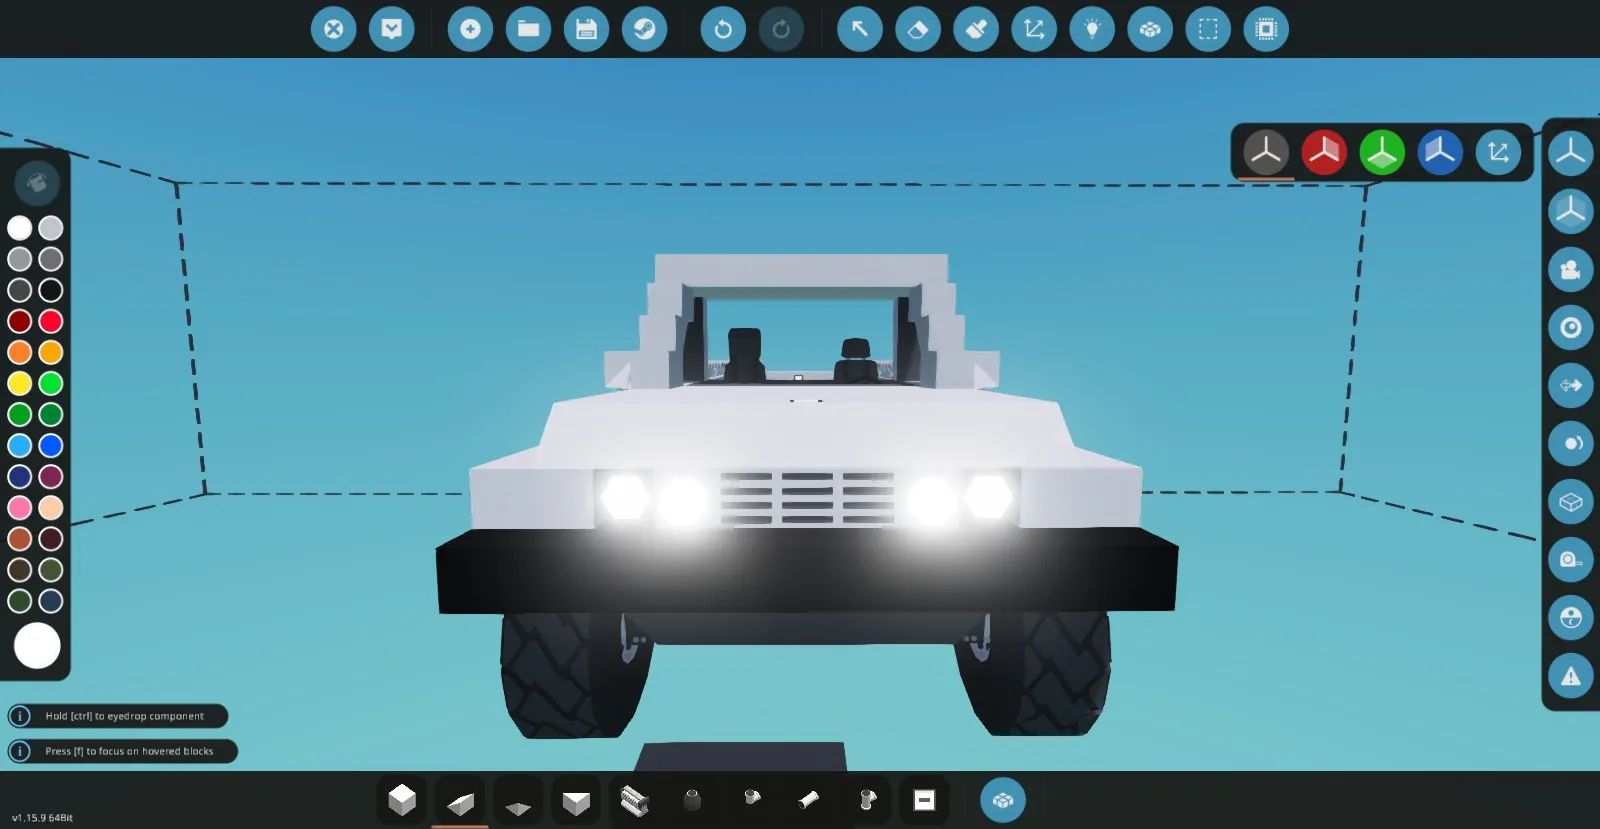Click the new vehicle plus button
This screenshot has width=1600, height=829.
point(470,29)
